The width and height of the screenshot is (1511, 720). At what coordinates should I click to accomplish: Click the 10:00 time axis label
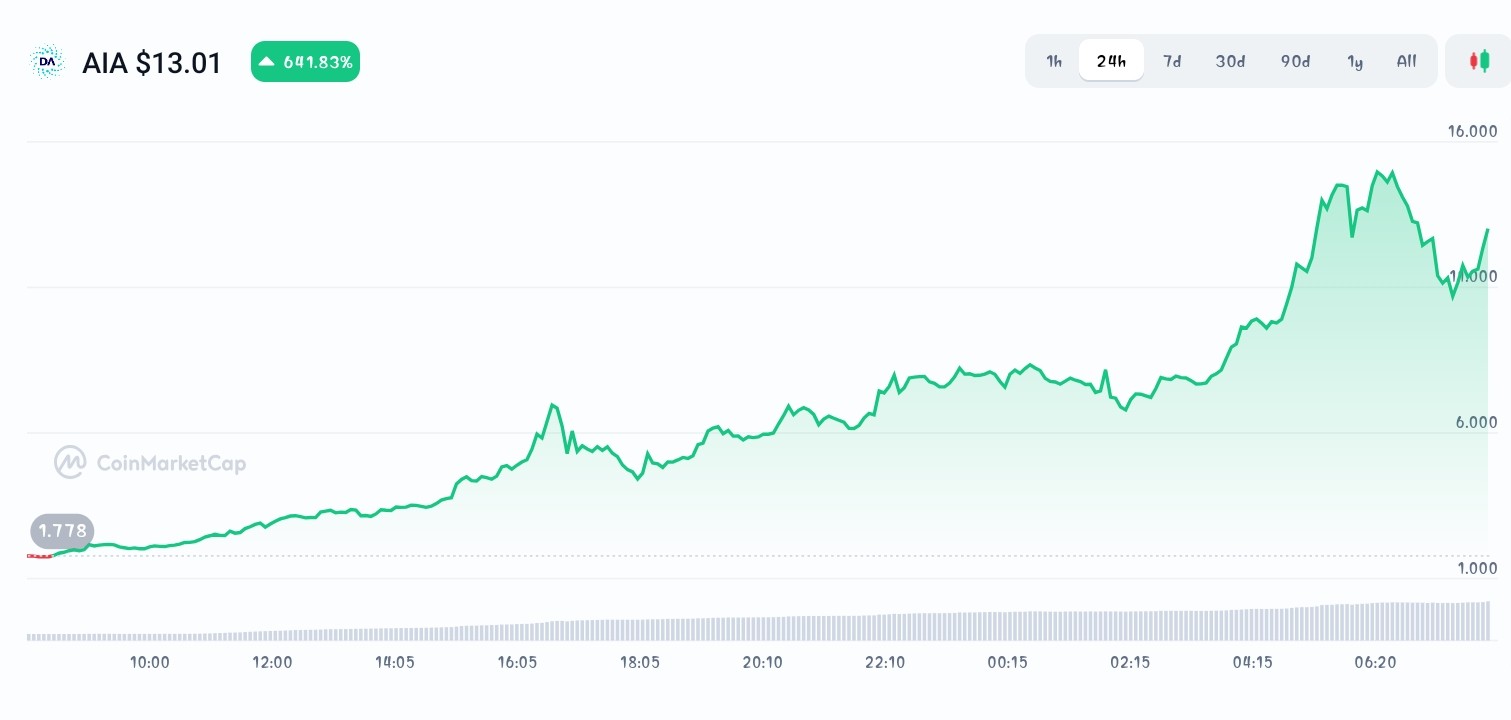[150, 662]
